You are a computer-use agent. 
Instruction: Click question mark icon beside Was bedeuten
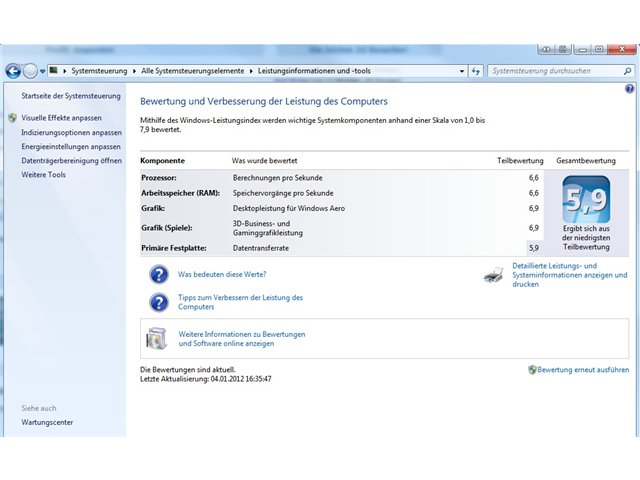(x=159, y=274)
